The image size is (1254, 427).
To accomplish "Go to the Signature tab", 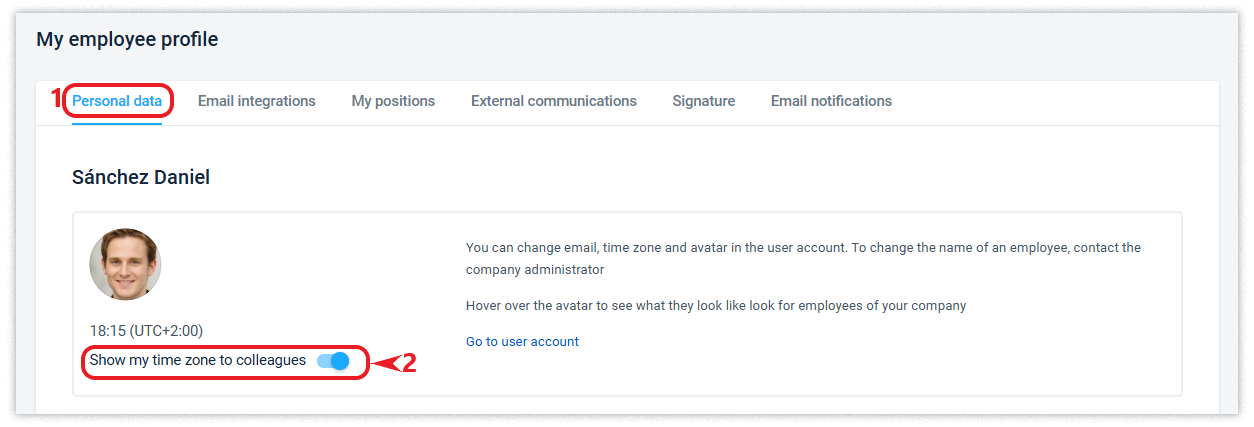I will [703, 101].
